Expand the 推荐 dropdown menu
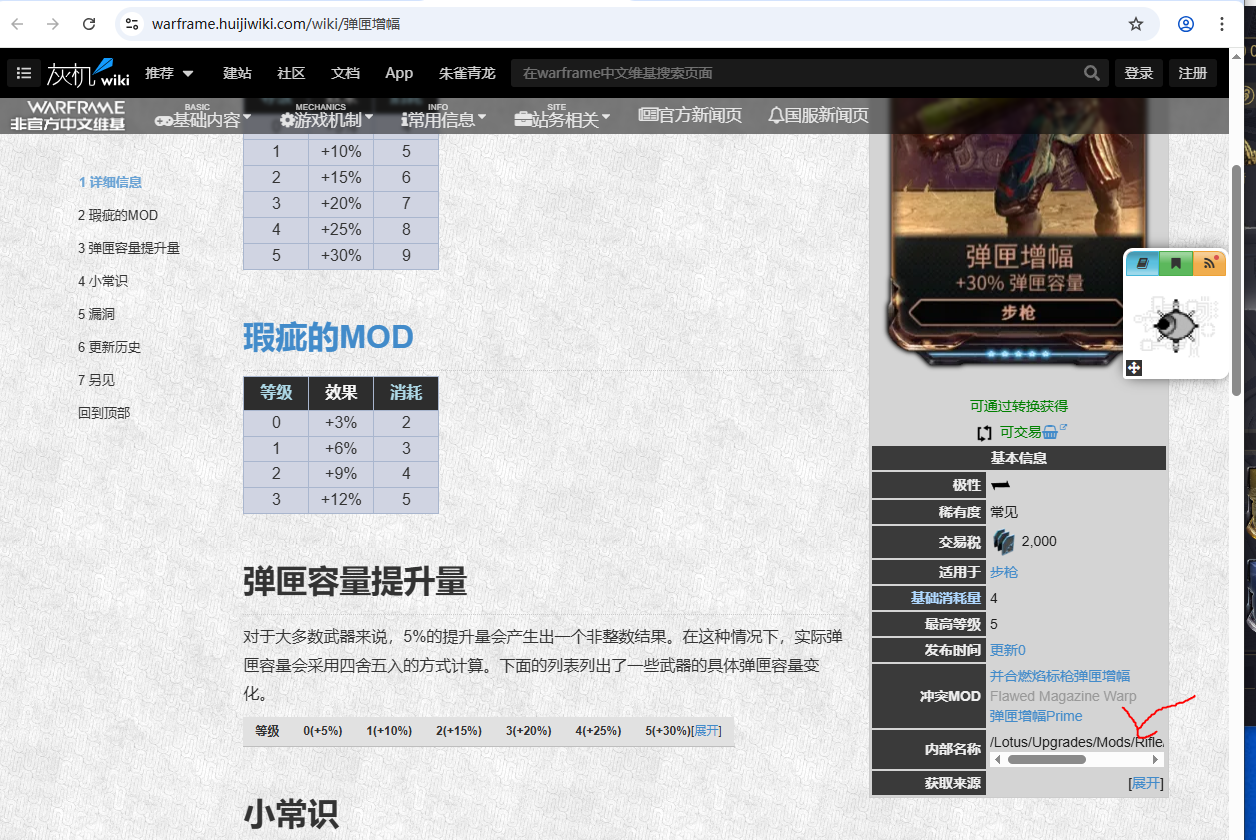Screen dimensions: 1256x840 [x=169, y=73]
